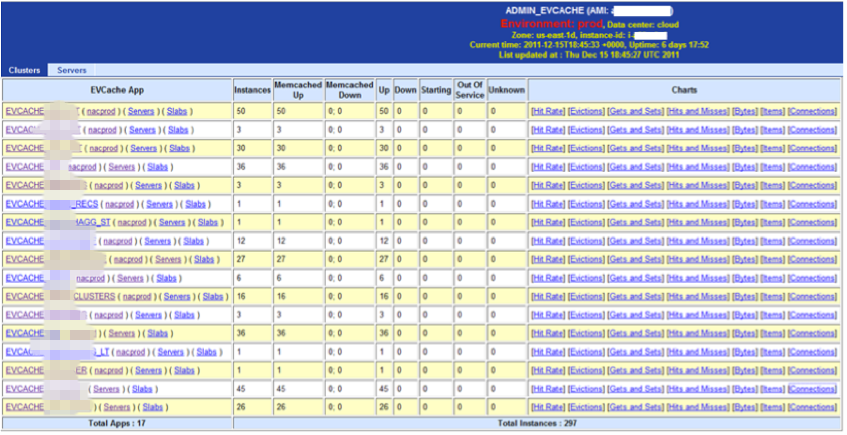Open Connections chart for the 45-instance app
The image size is (847, 435).
pyautogui.click(x=812, y=389)
